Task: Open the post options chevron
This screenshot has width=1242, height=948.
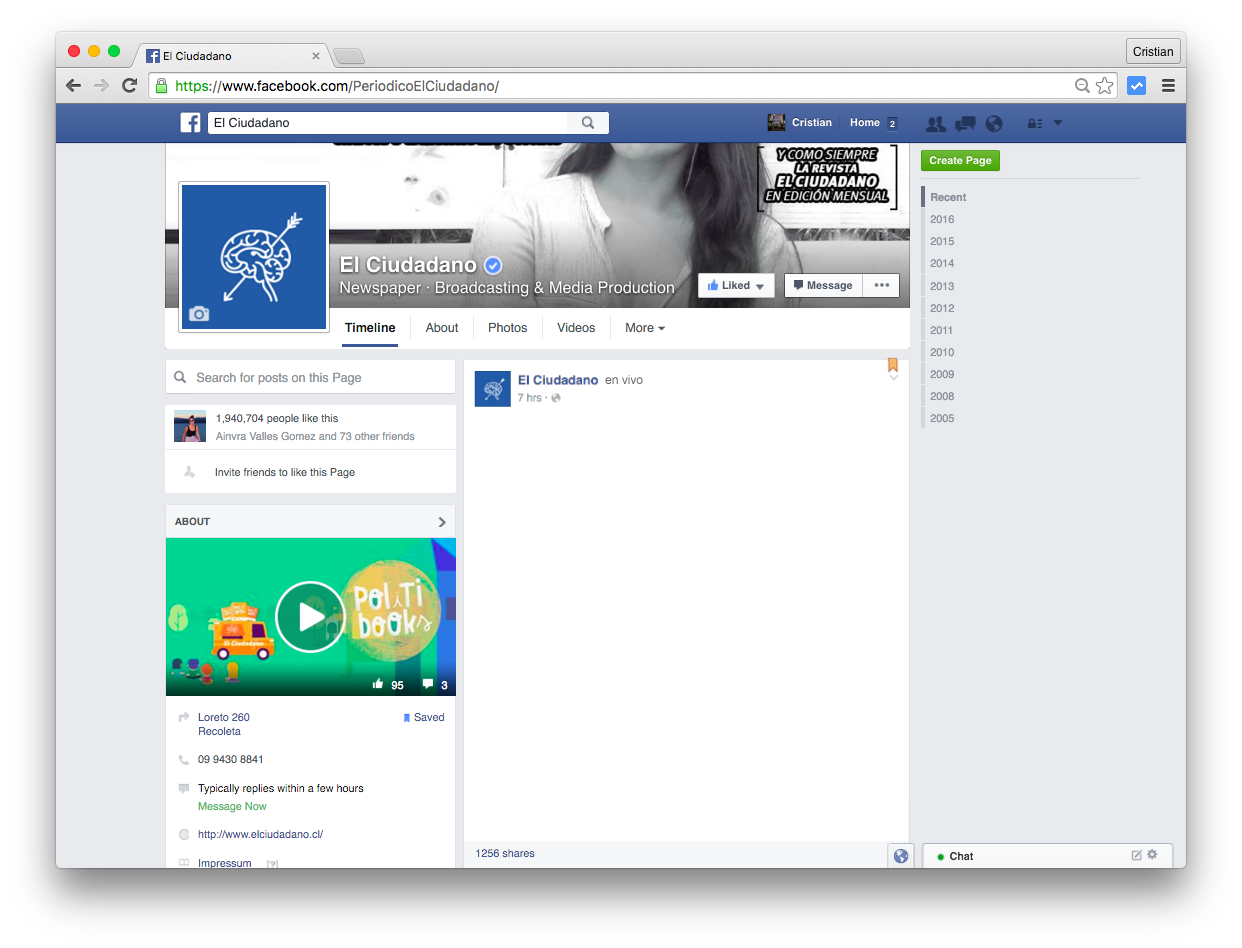Action: [893, 378]
